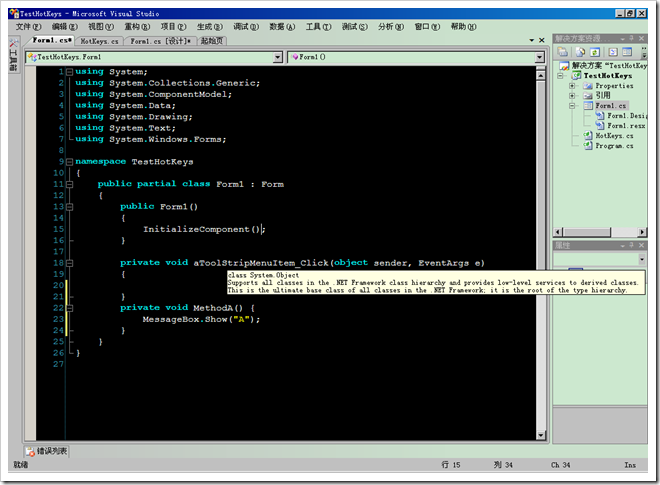This screenshot has height=485, width=660.
Task: Click the Properties icon in Solution Explorer toolbar
Action: (x=563, y=52)
